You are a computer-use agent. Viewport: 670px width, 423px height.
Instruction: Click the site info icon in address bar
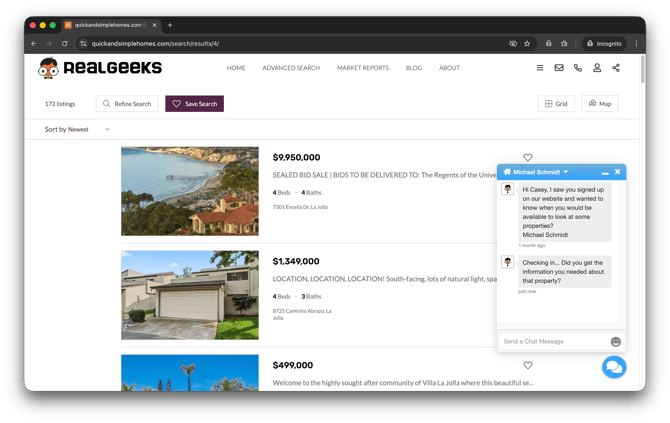click(83, 44)
